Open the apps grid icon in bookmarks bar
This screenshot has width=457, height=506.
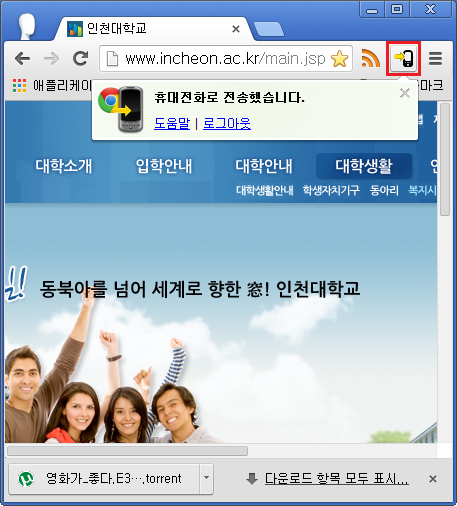[x=19, y=86]
